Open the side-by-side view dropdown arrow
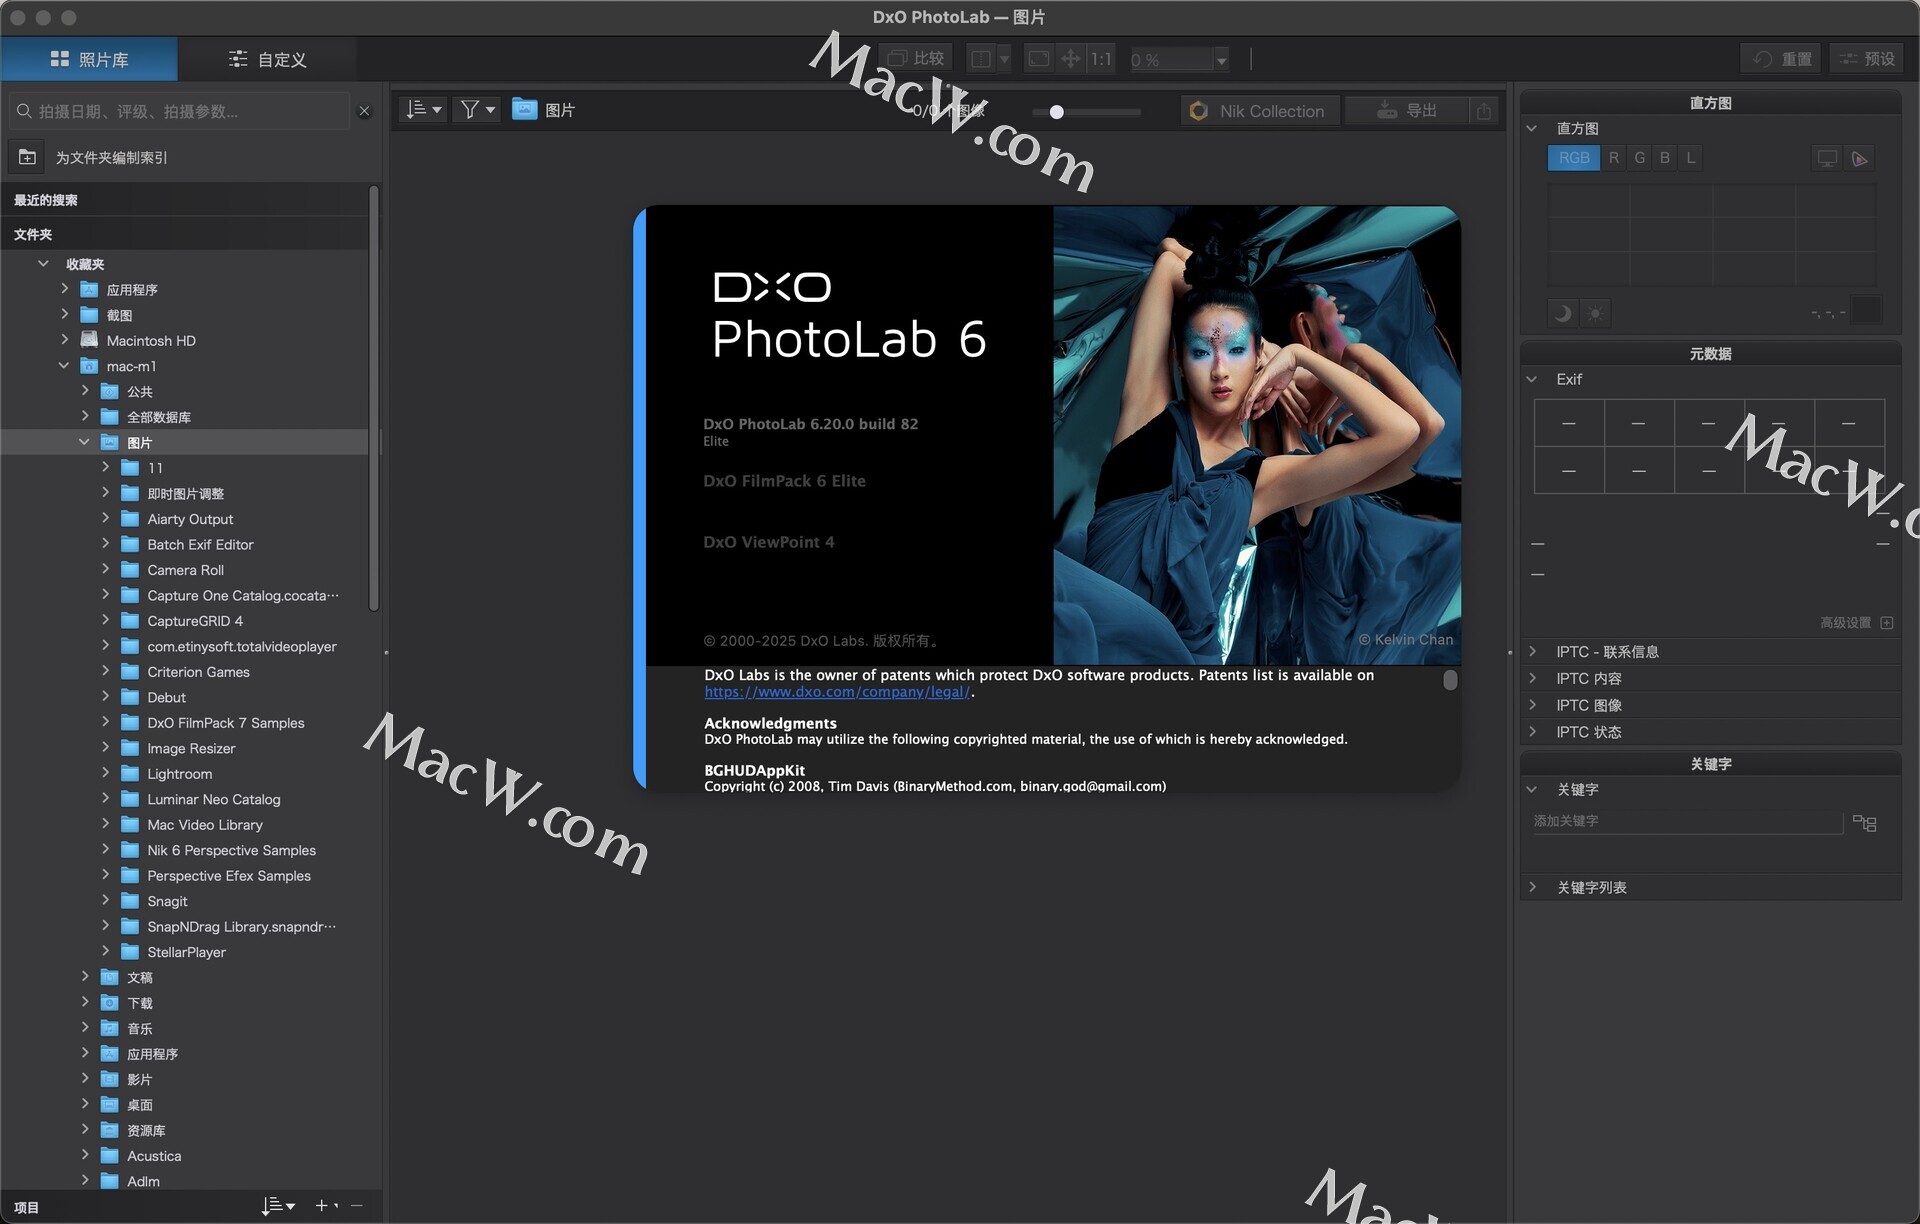1920x1224 pixels. click(x=1004, y=59)
